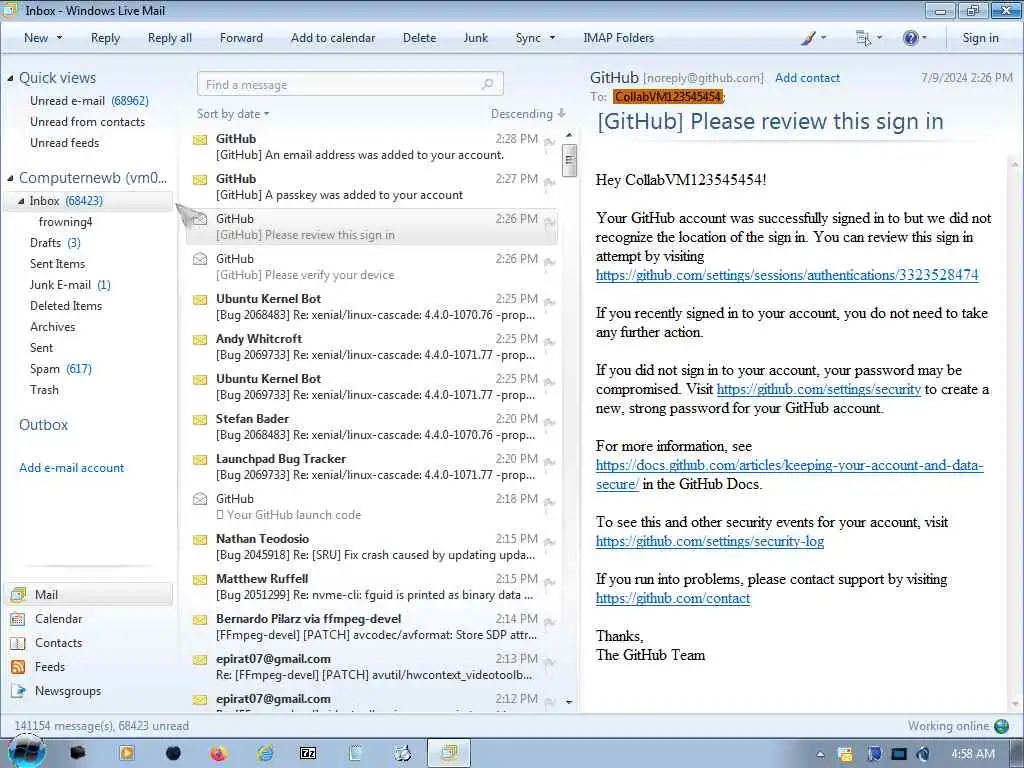The height and width of the screenshot is (768, 1024).
Task: Open the paintbrush color scheme menu
Action: [813, 38]
